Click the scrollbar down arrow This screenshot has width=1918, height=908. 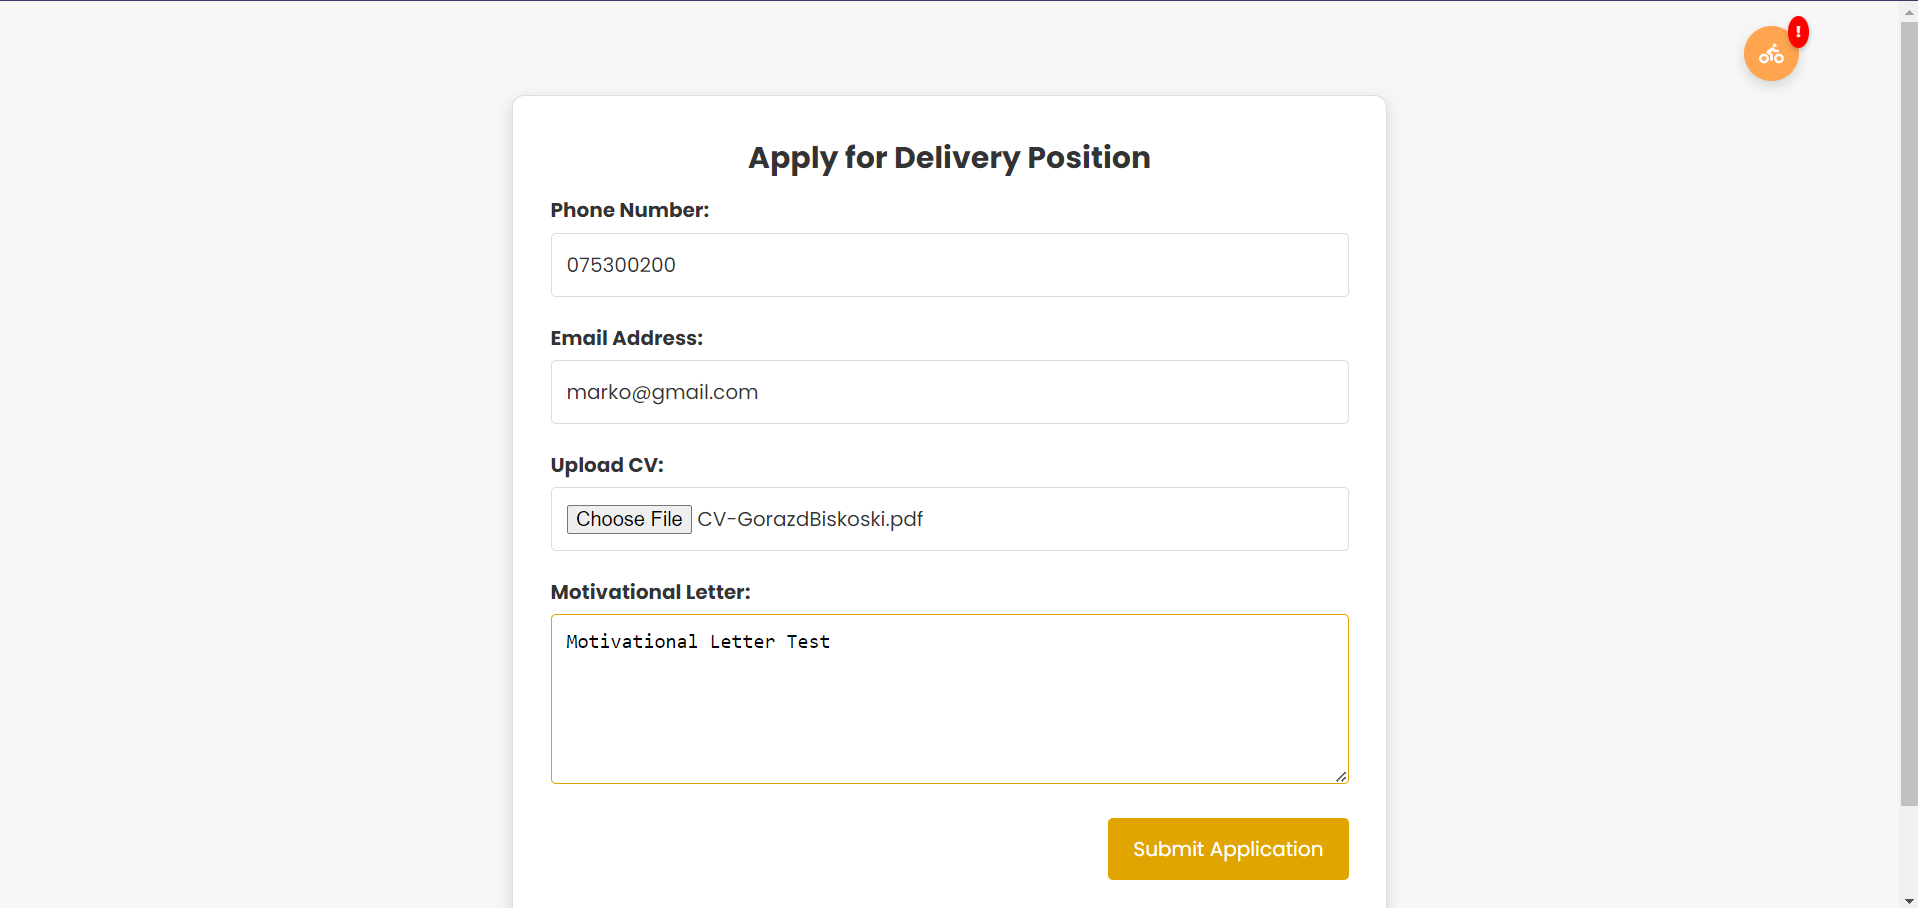[x=1909, y=900]
